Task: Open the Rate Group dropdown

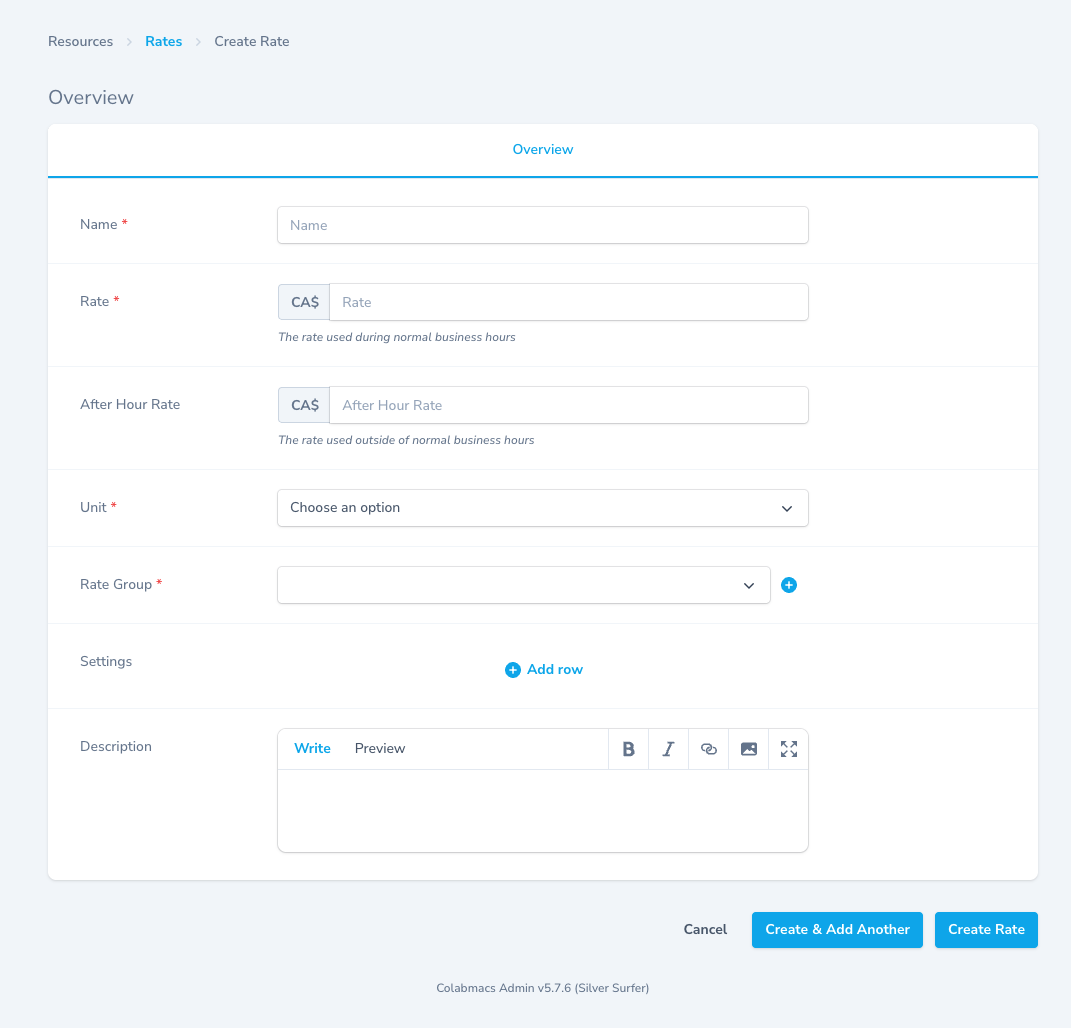Action: [749, 585]
